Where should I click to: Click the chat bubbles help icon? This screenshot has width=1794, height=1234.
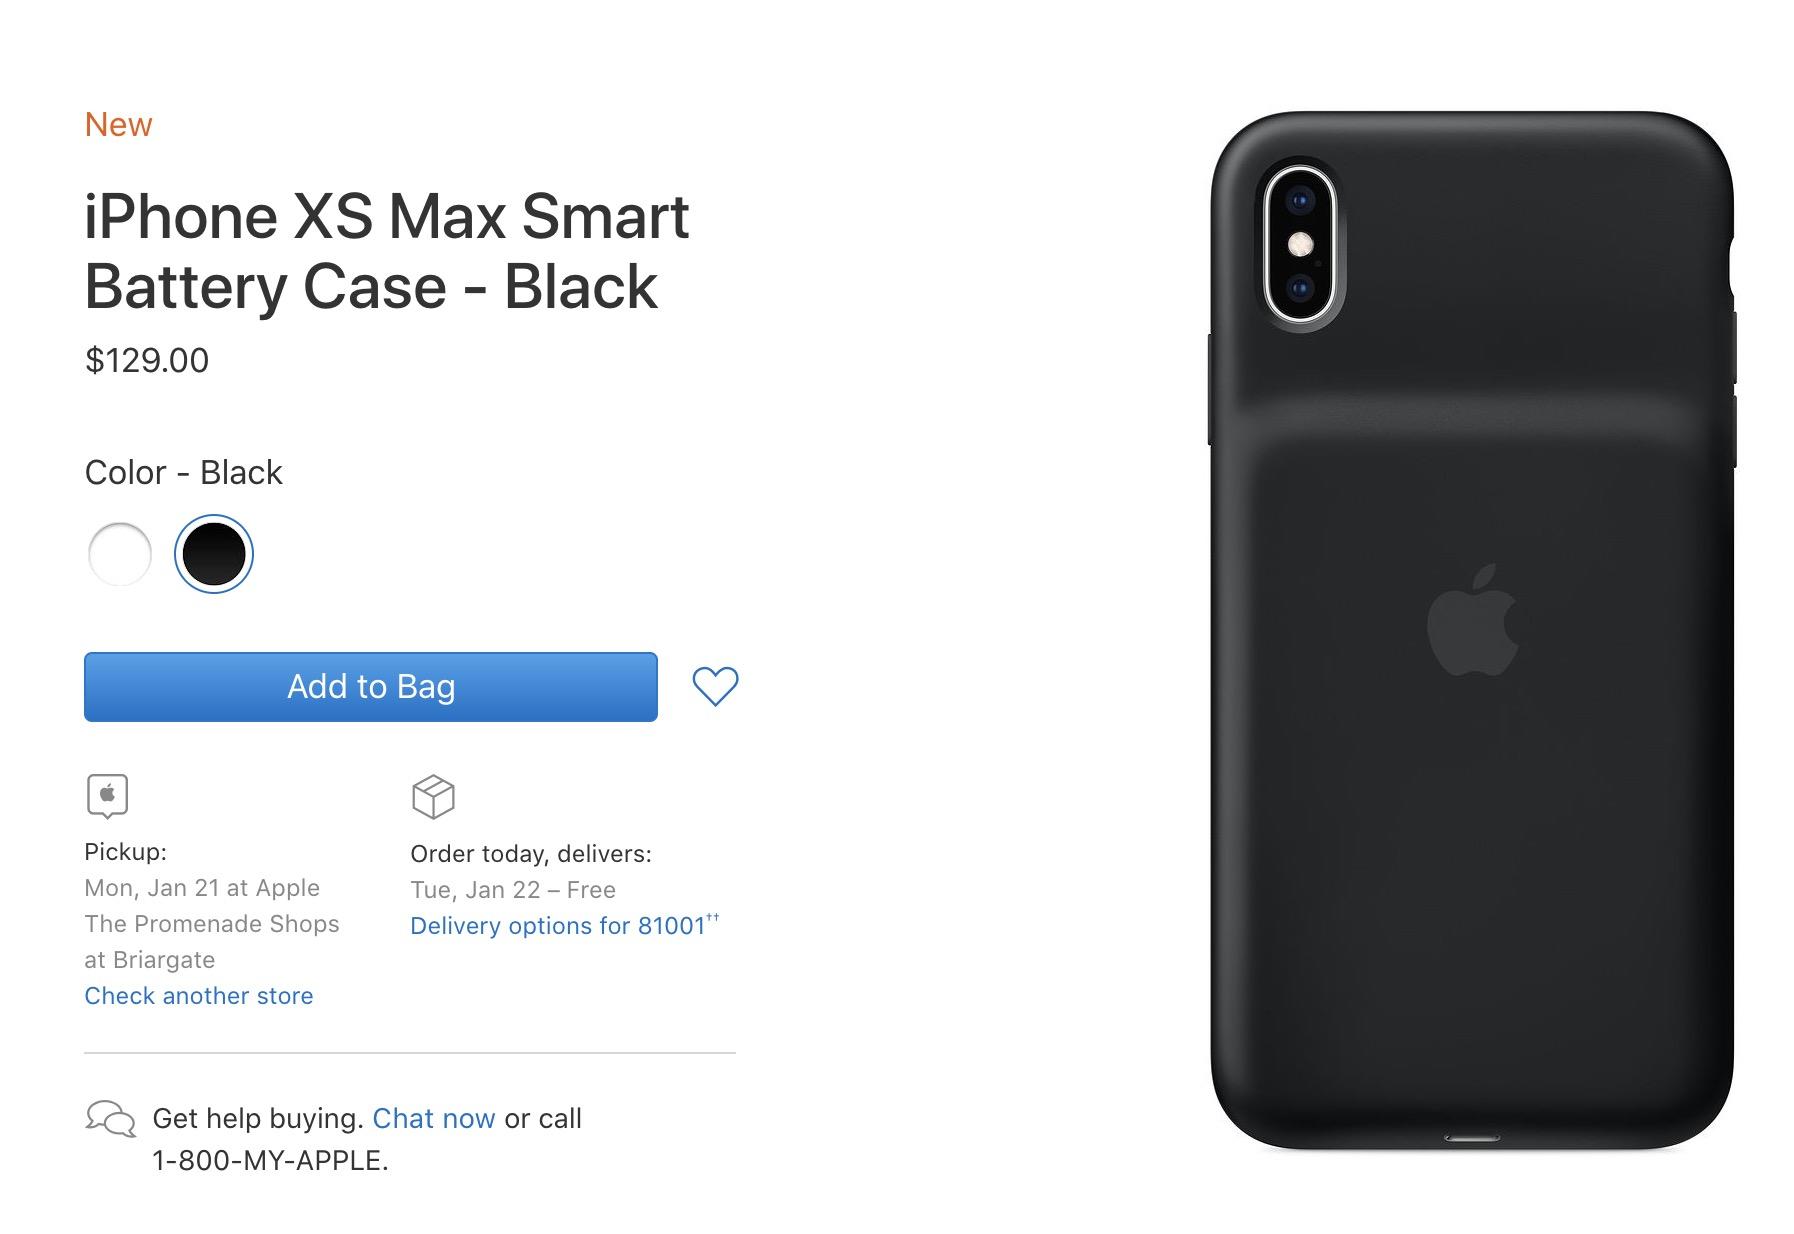(110, 1118)
